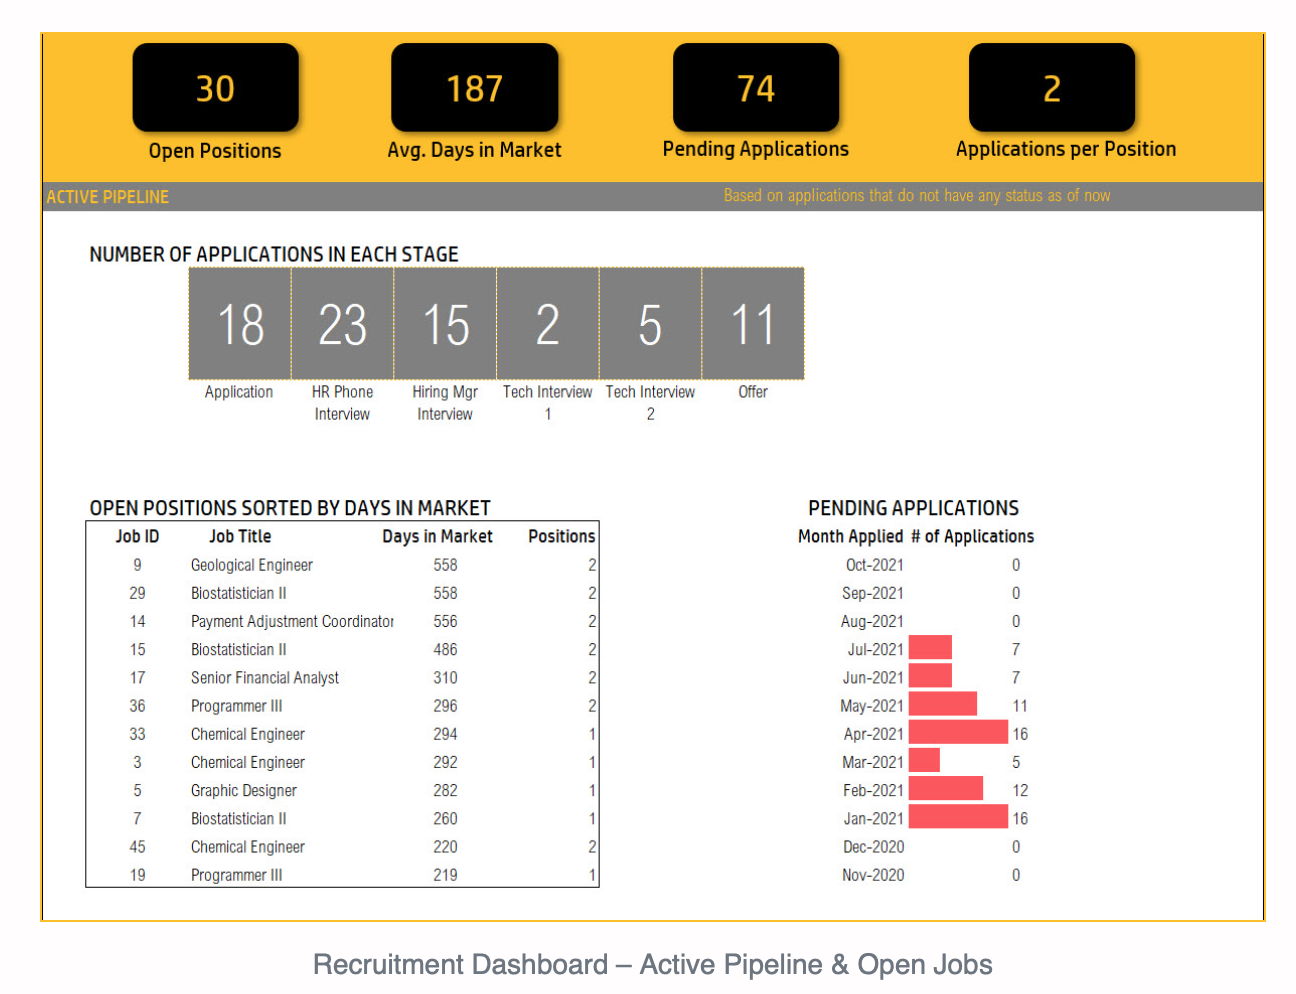Click Job ID 36 Programmer III title
1296x994 pixels.
[x=237, y=706]
